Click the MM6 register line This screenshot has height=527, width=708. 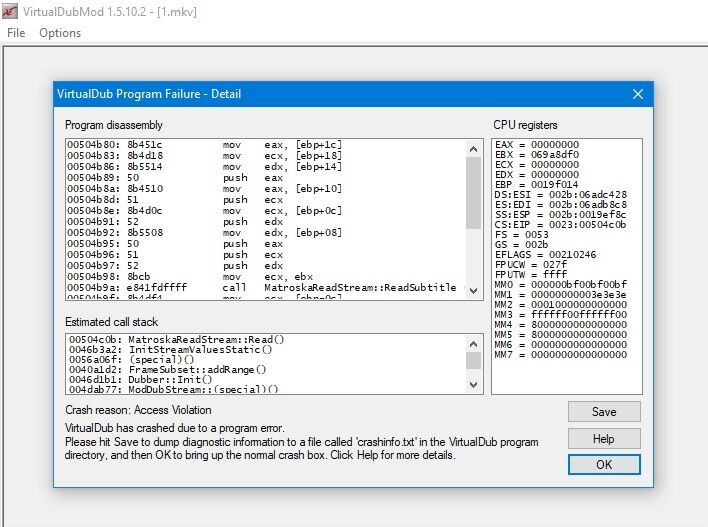tap(561, 344)
